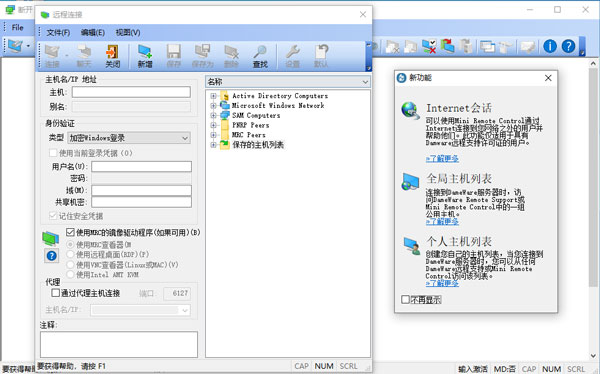
Task: Select 使用Intel AMT KVM radio button
Action: click(70, 274)
